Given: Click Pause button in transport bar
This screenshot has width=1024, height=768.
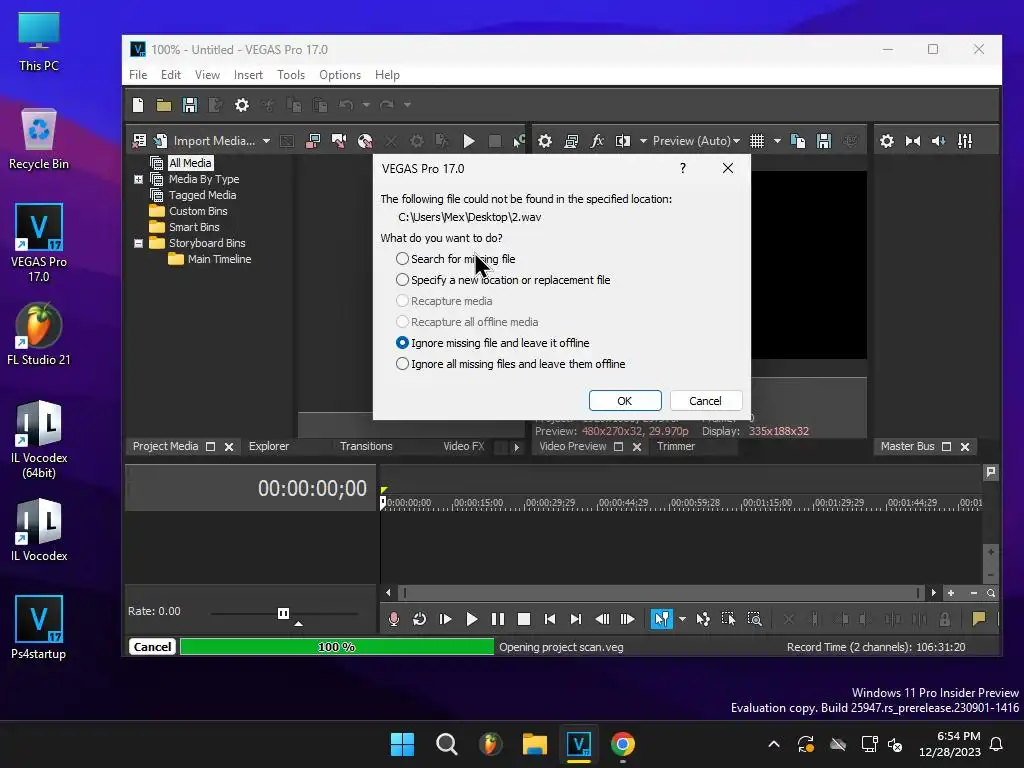Looking at the screenshot, I should click(498, 619).
